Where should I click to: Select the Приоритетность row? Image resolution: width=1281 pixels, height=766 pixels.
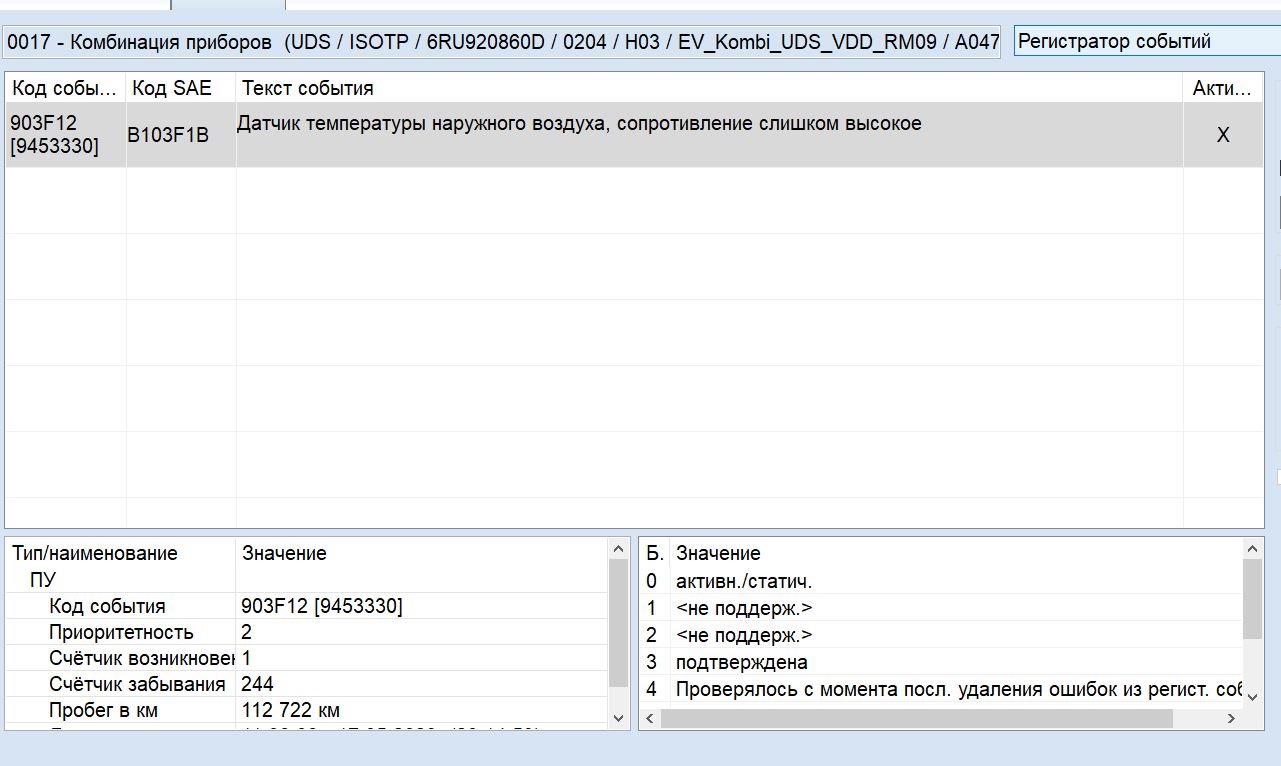tap(121, 632)
